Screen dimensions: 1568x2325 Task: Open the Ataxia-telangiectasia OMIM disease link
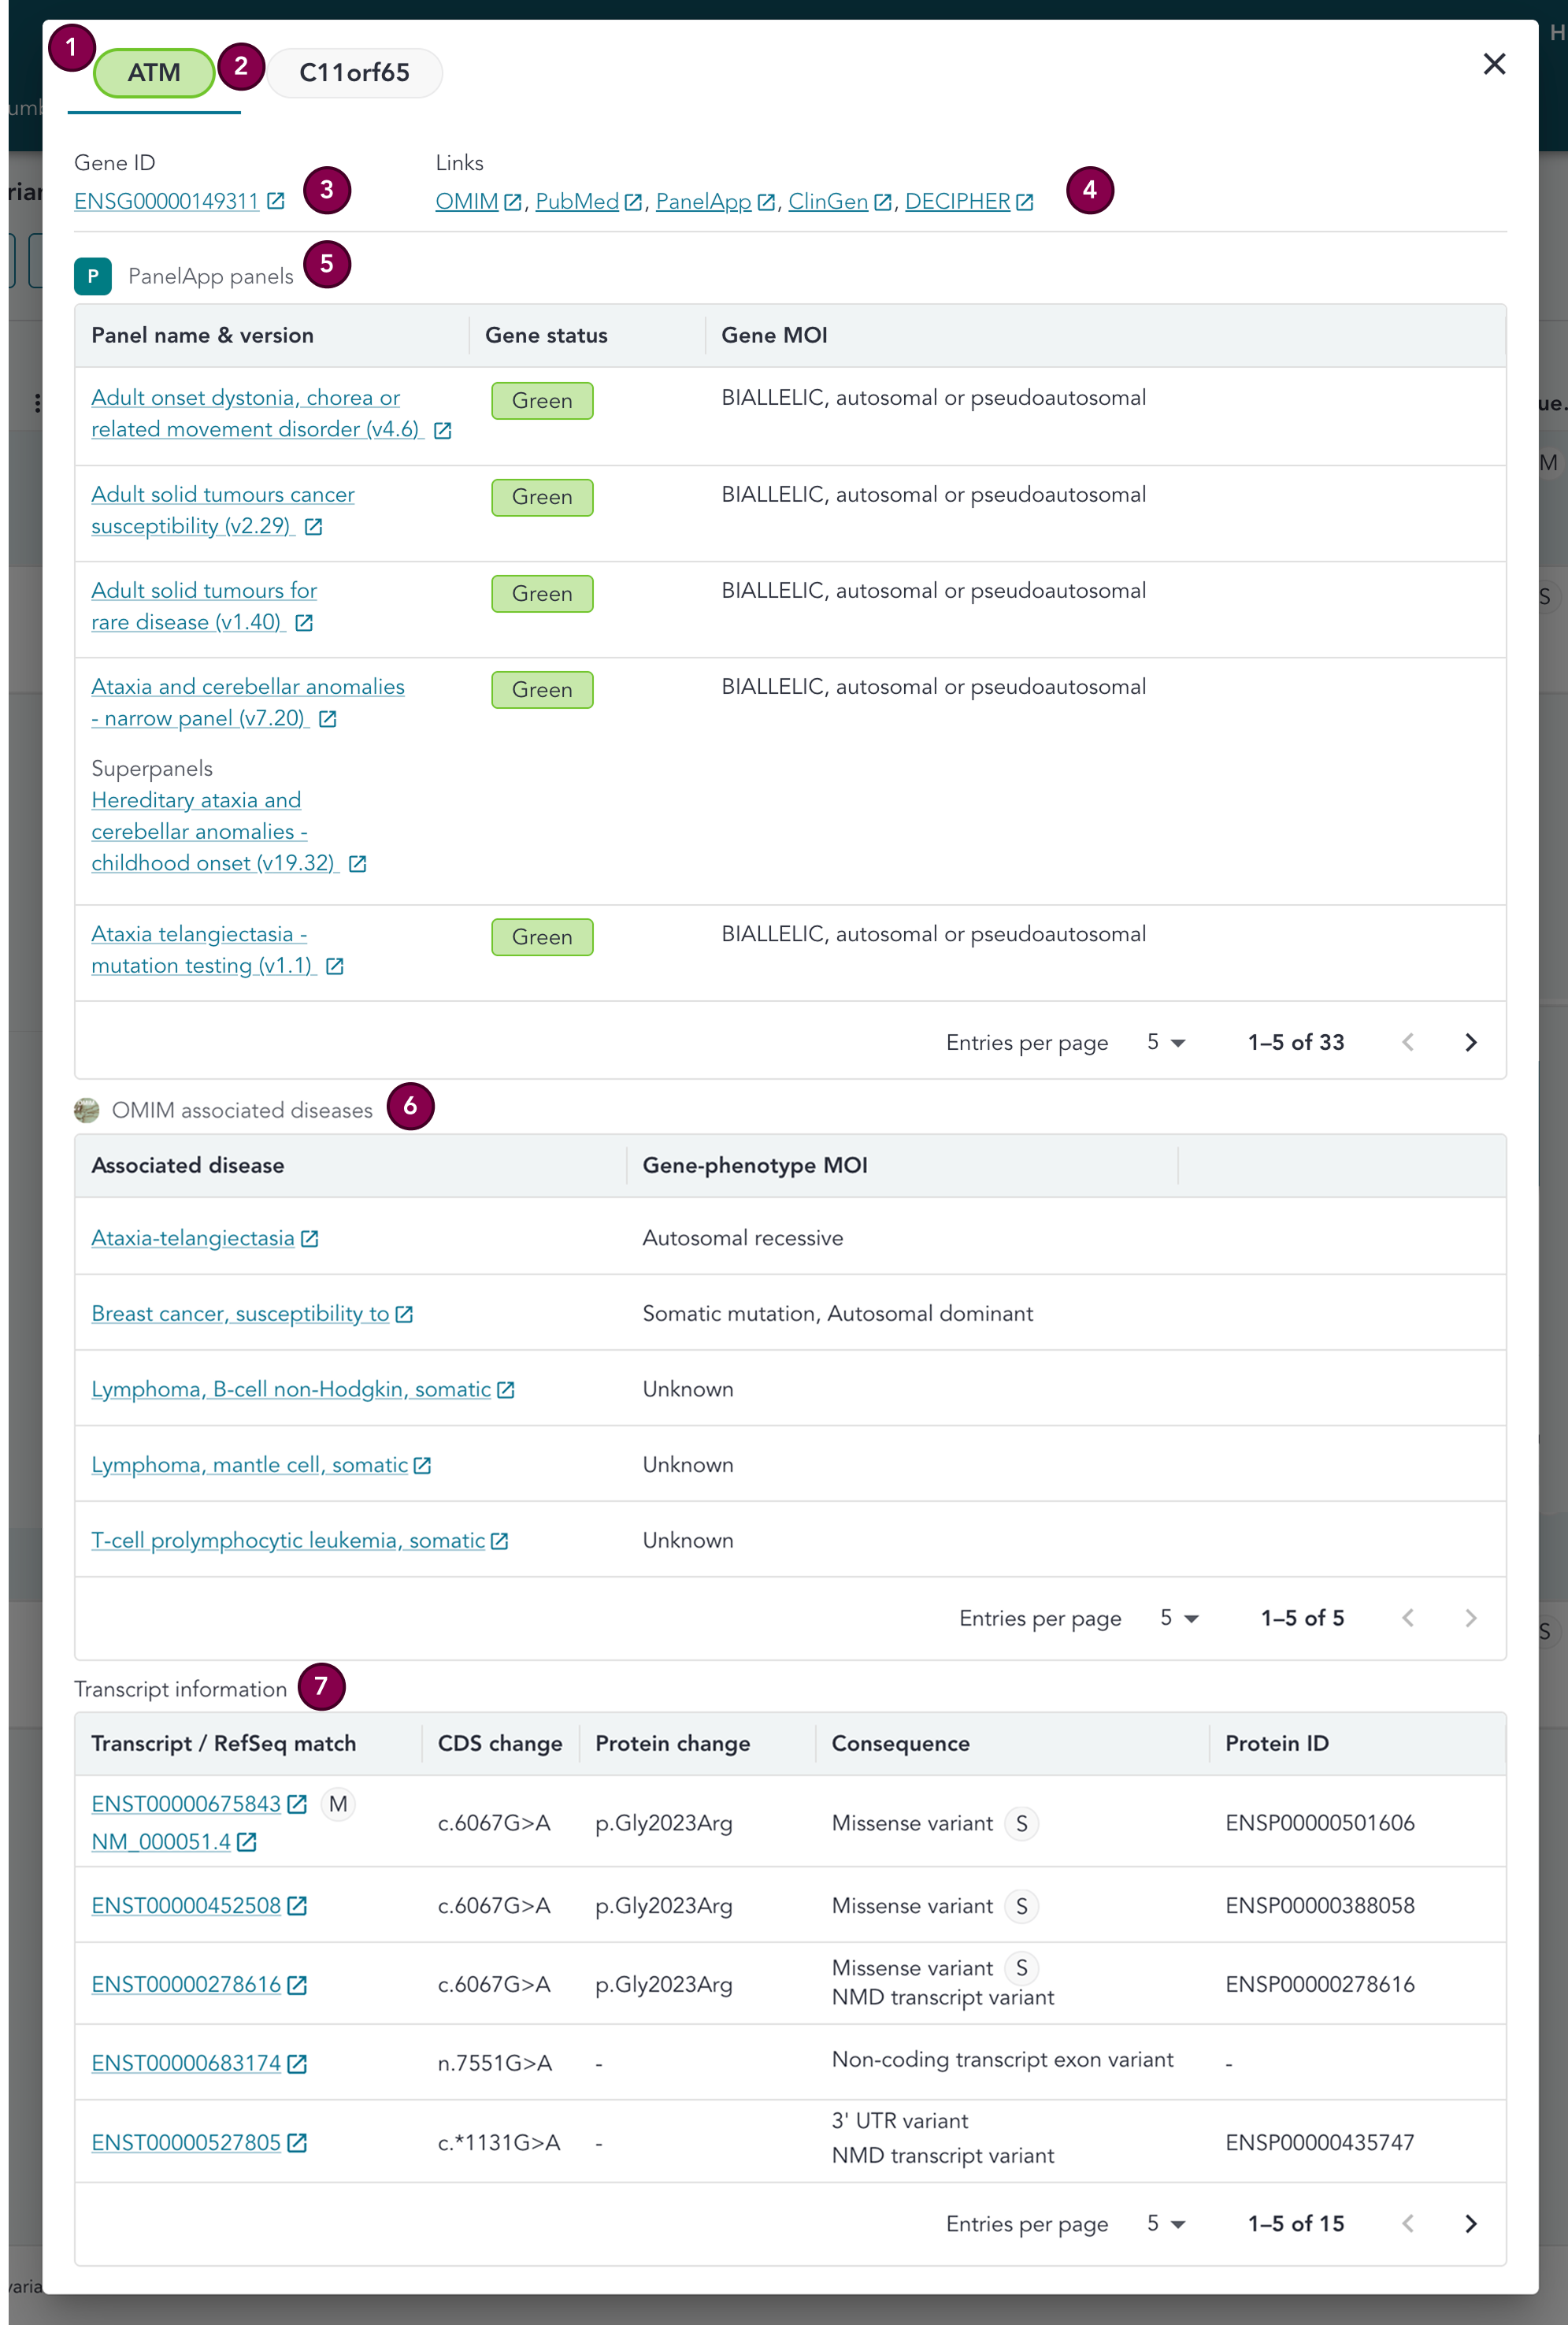tap(193, 1238)
